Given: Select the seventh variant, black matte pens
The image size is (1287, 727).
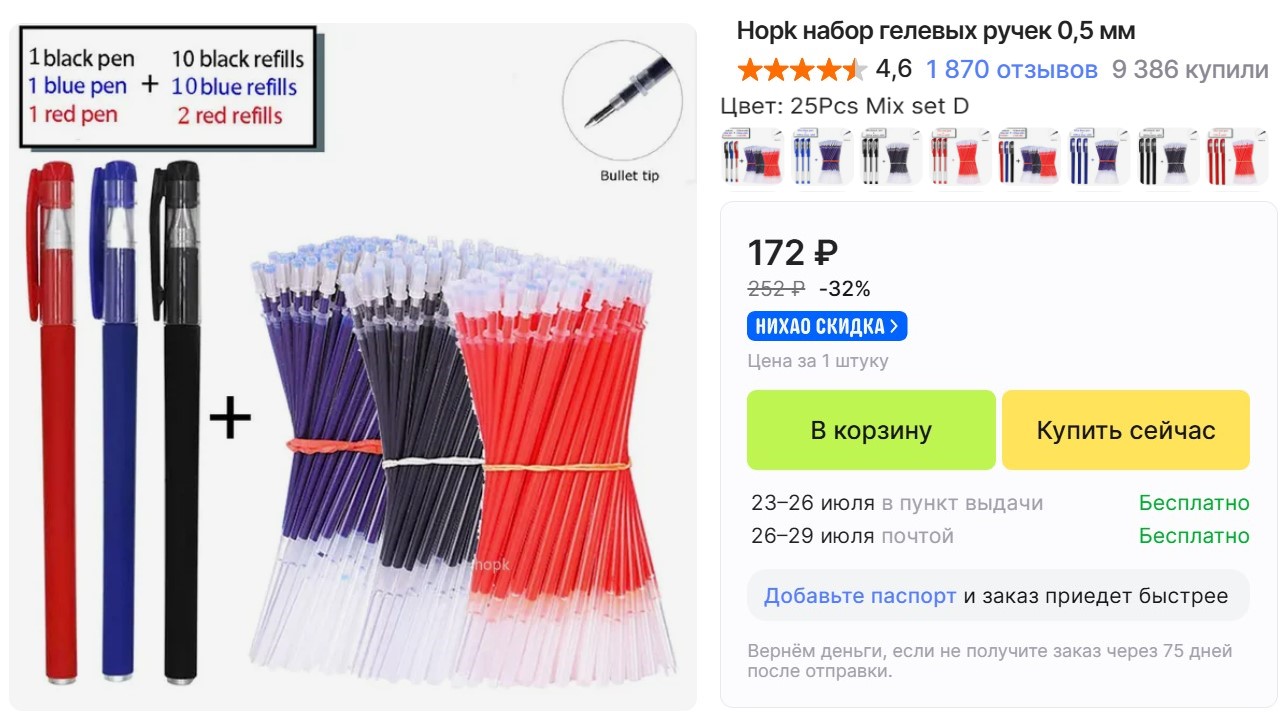Looking at the screenshot, I should click(1167, 156).
